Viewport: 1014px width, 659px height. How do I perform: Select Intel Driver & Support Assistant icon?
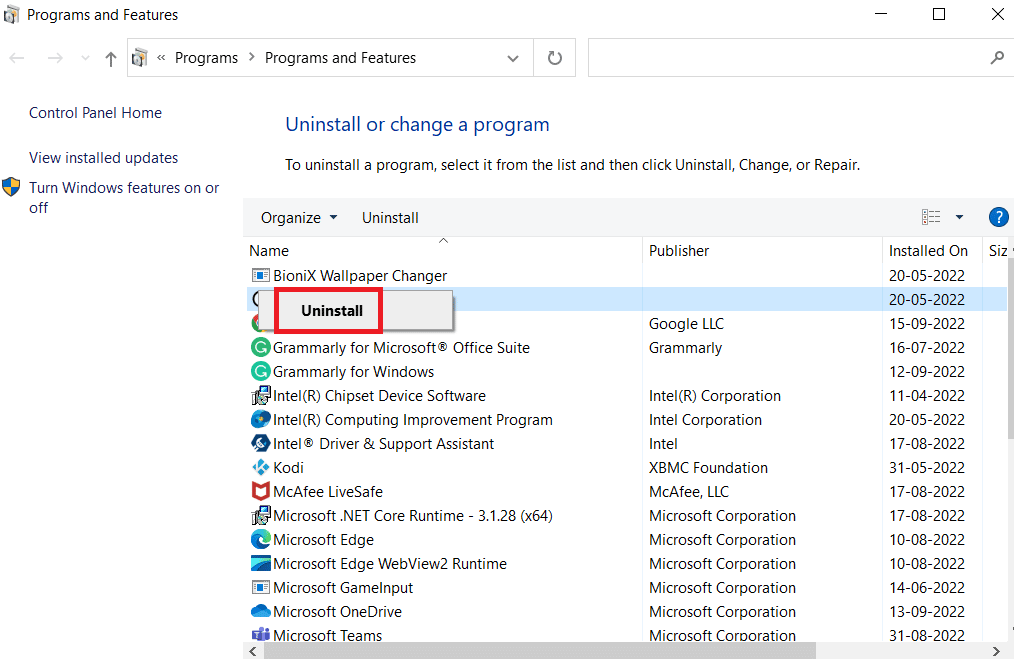[x=260, y=443]
